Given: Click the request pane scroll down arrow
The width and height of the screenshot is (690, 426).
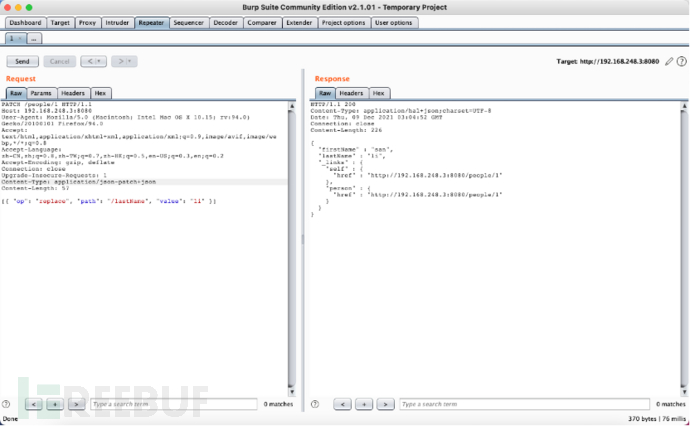Looking at the screenshot, I should (x=292, y=392).
